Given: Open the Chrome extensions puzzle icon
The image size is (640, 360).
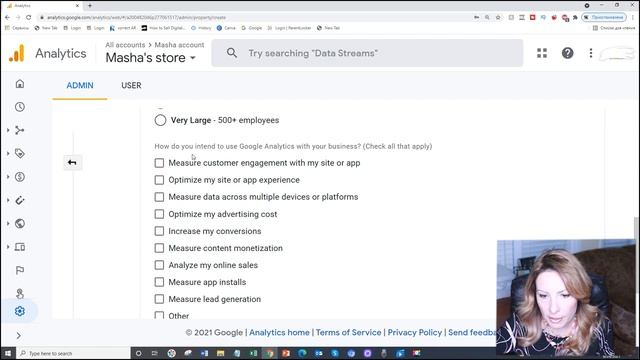Looking at the screenshot, I should point(575,18).
